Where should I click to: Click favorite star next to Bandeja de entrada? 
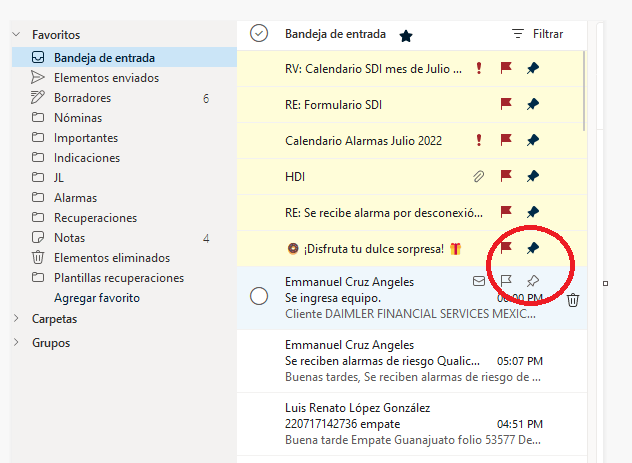(x=406, y=36)
